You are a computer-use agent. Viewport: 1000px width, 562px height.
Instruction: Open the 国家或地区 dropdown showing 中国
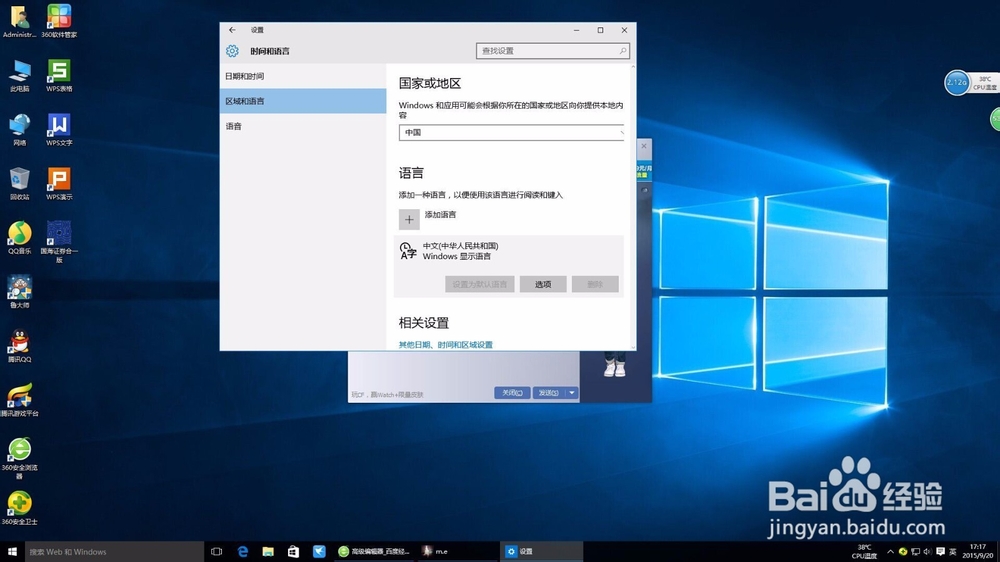[x=511, y=133]
